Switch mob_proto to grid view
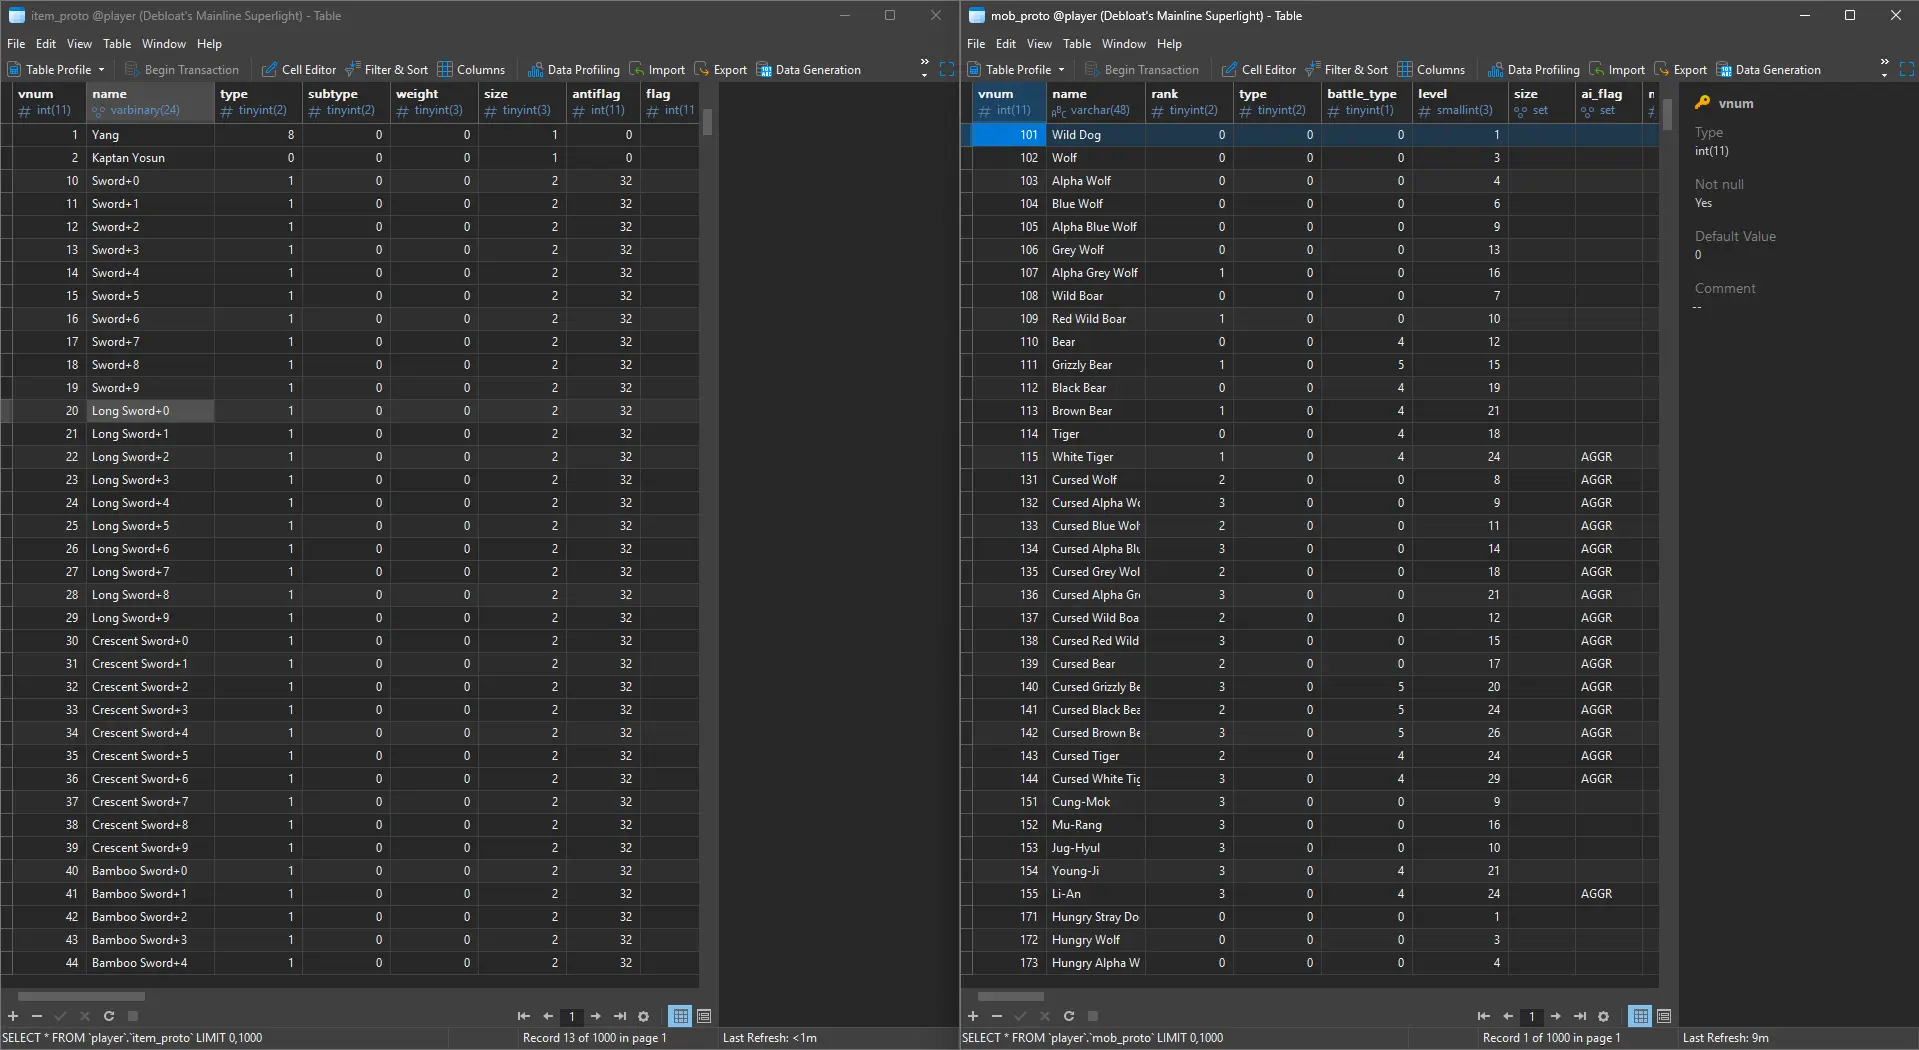The image size is (1919, 1050). click(x=1640, y=1016)
